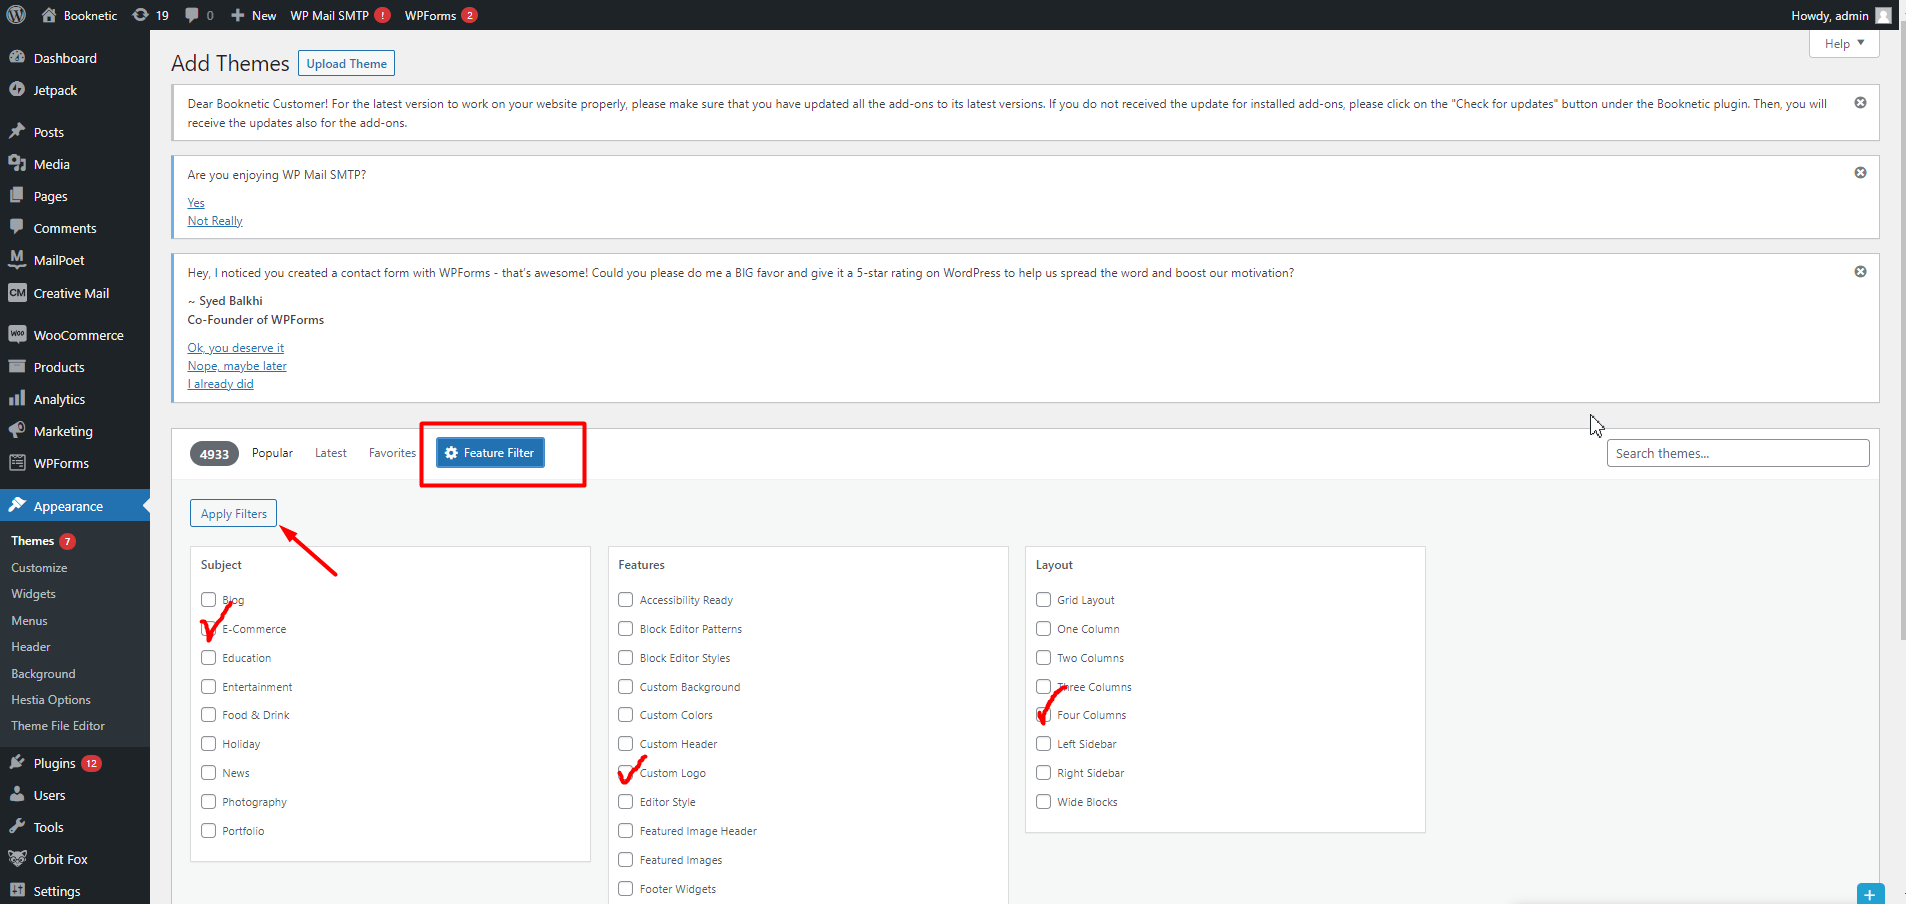Open the Customize submenu item
1906x904 pixels.
pyautogui.click(x=39, y=568)
